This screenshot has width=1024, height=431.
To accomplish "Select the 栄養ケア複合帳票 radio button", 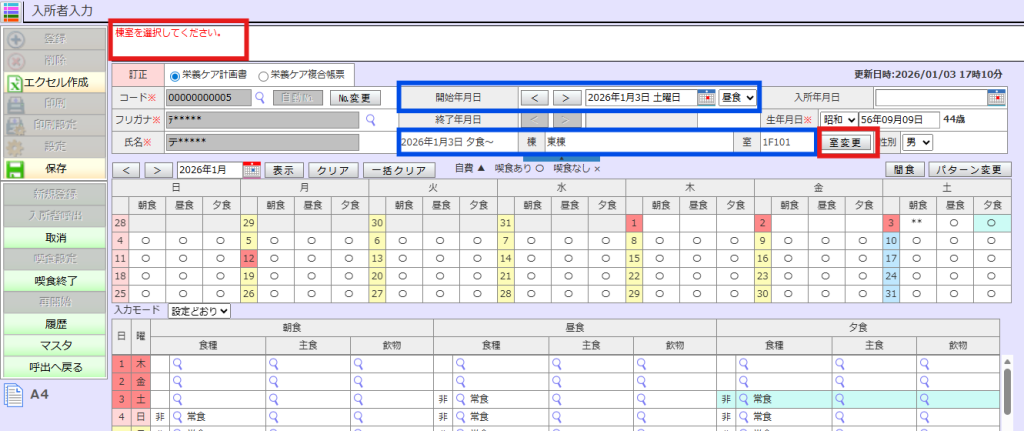I will tap(264, 75).
